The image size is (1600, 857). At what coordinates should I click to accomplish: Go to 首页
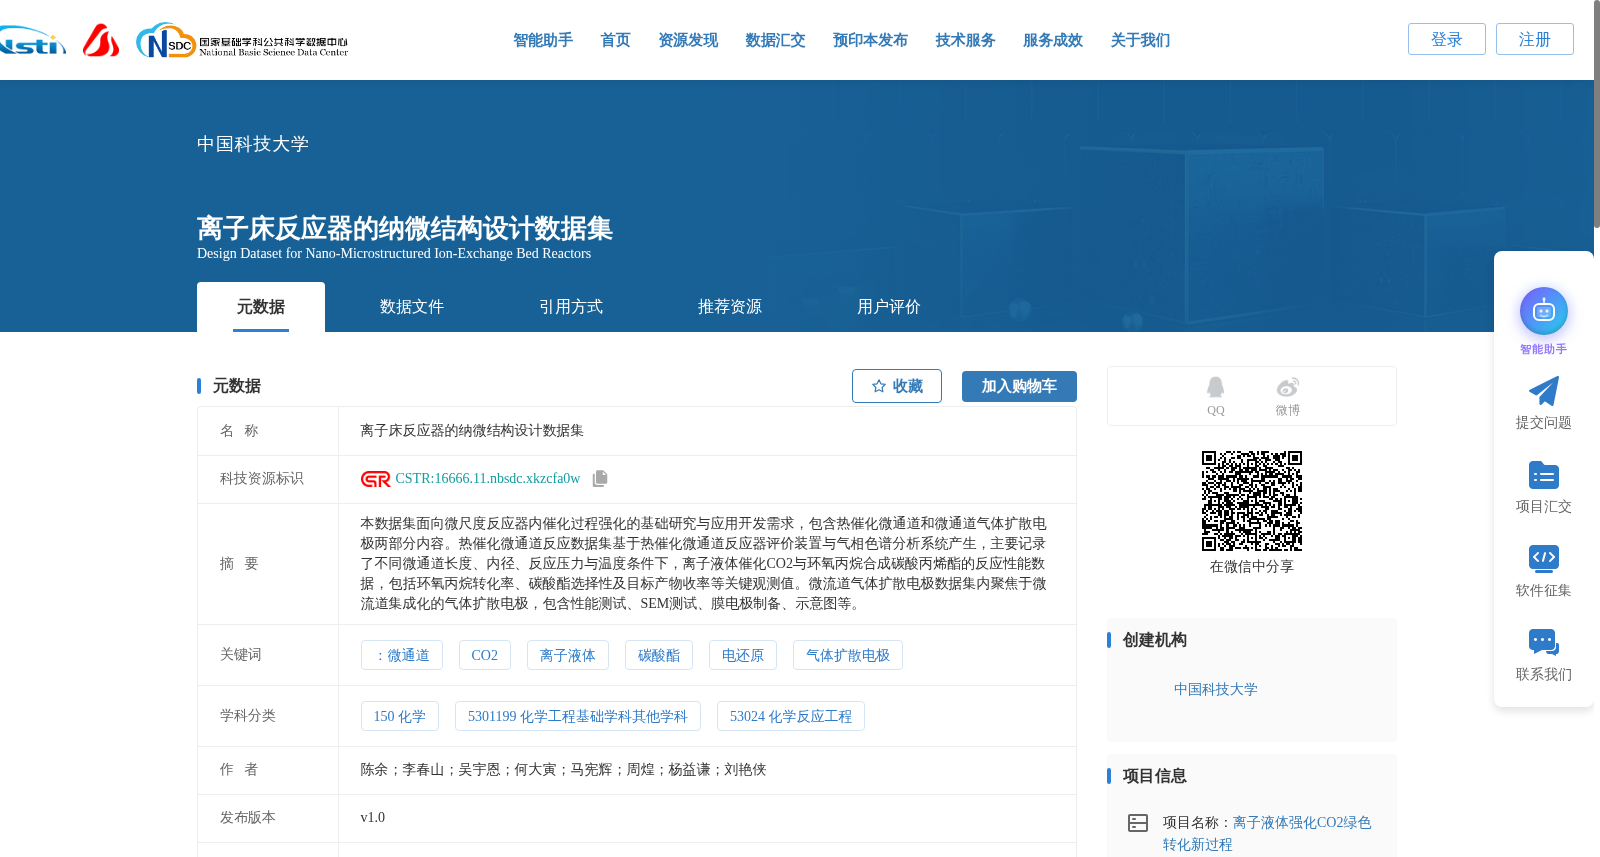click(615, 40)
